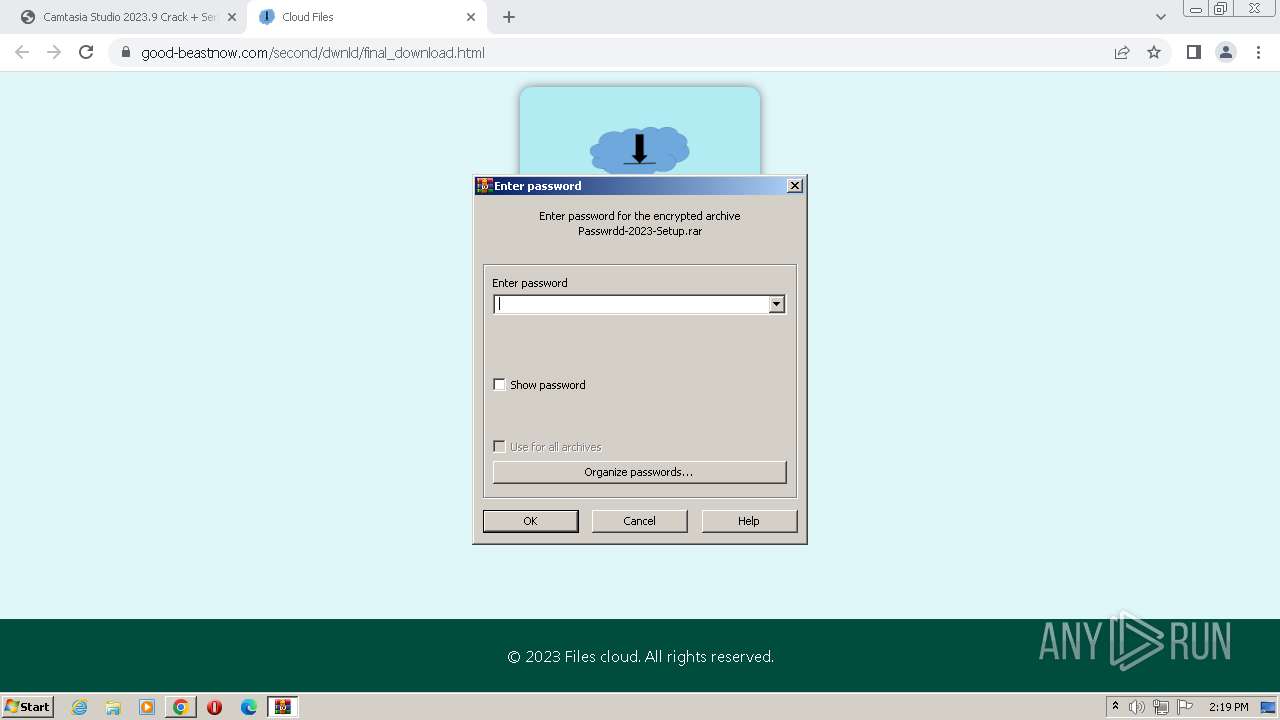
Task: Click the 2:19 PM clock
Action: pyautogui.click(x=1228, y=707)
